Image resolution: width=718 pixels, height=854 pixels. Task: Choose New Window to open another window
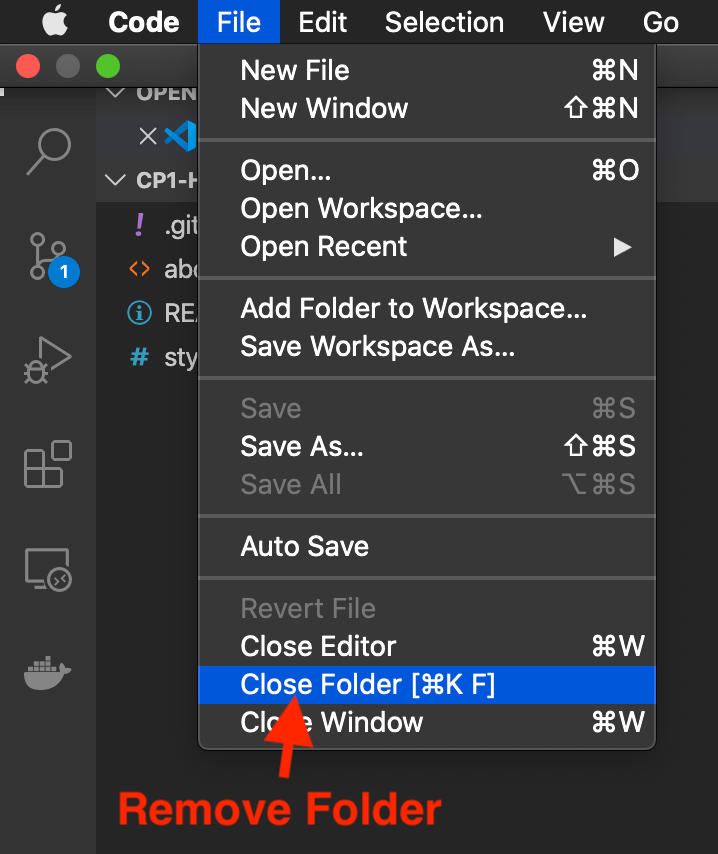click(324, 108)
